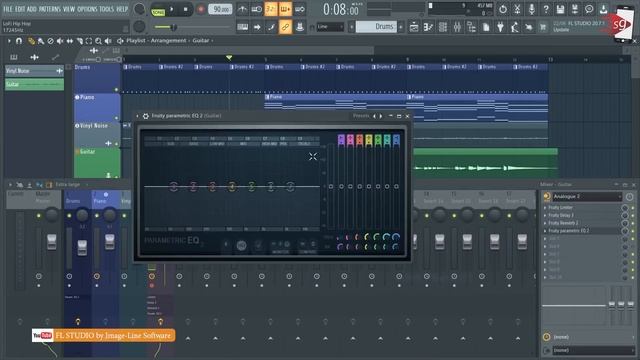Select the playlist paint brush tool
640x360 pixels.
[41, 41]
